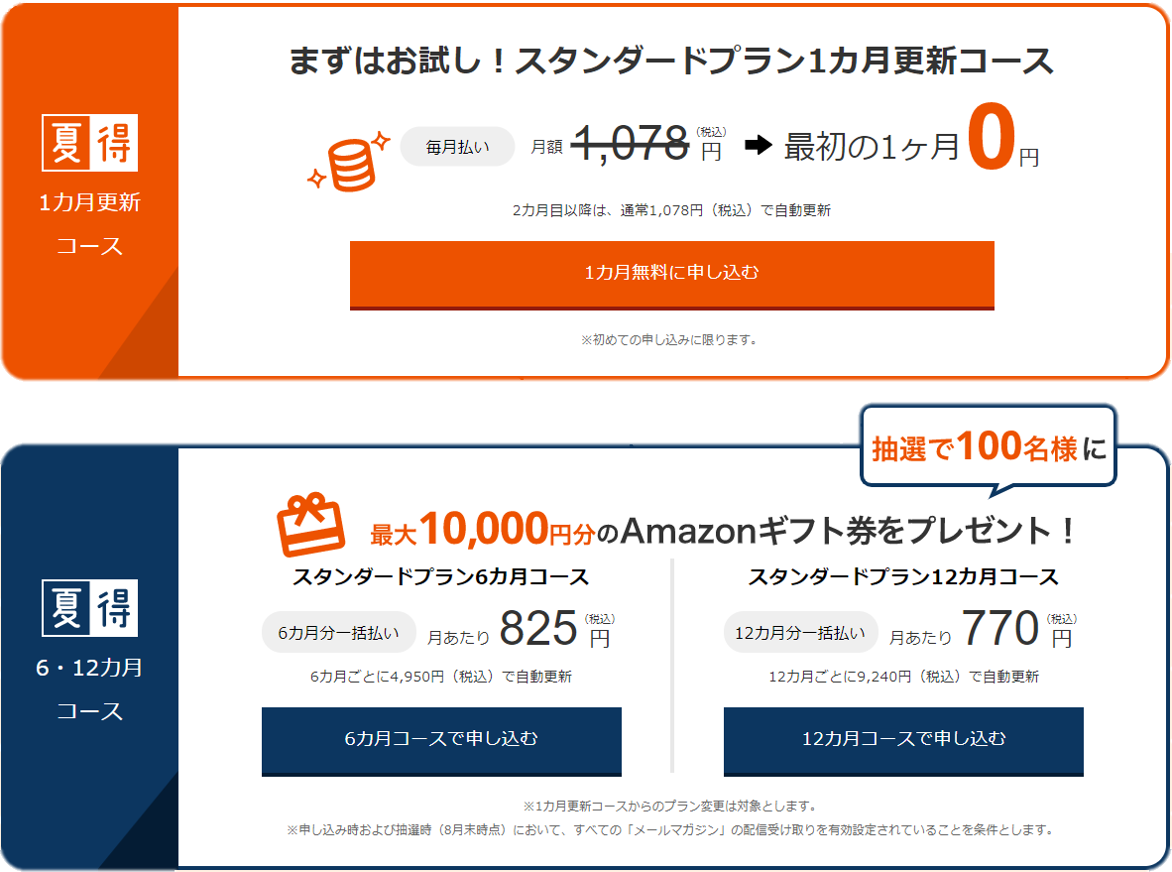
Task: Select the '12カ月分一括払い' pill label
Action: click(x=800, y=632)
